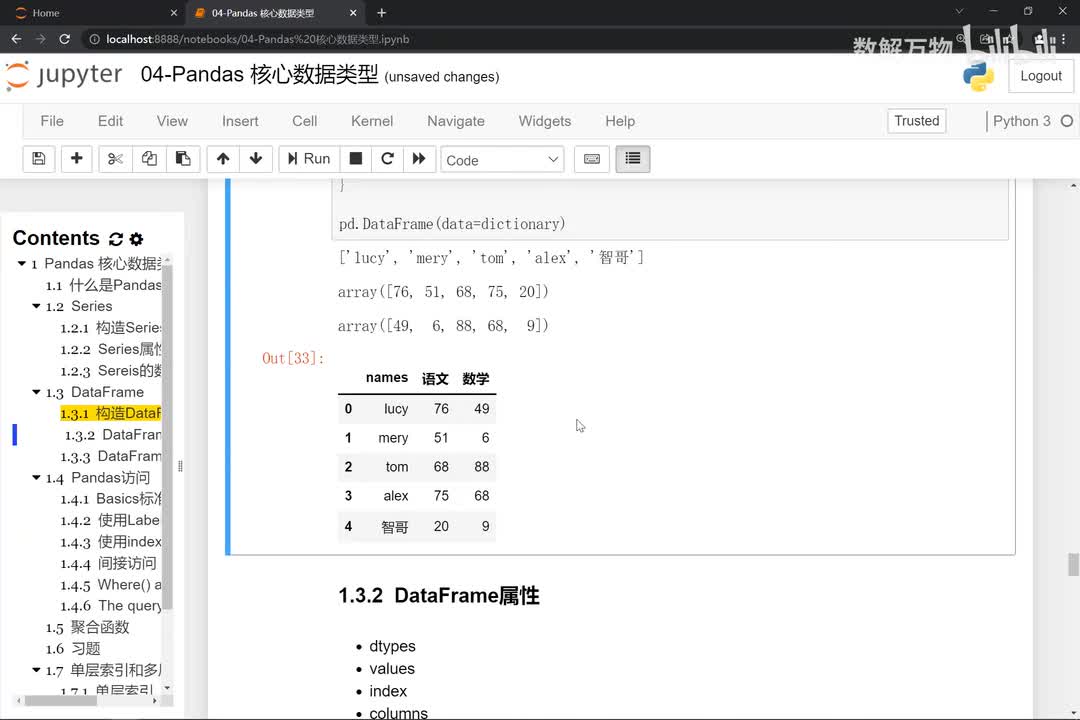The height and width of the screenshot is (720, 1080).
Task: Click the Logout button
Action: 1041,76
